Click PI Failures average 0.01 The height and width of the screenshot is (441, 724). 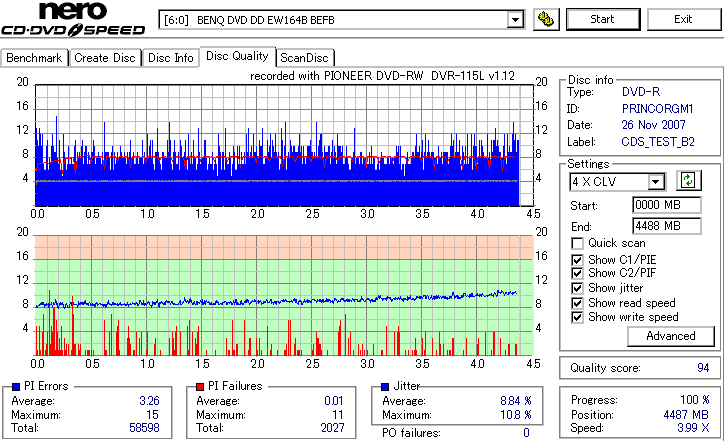pos(334,401)
